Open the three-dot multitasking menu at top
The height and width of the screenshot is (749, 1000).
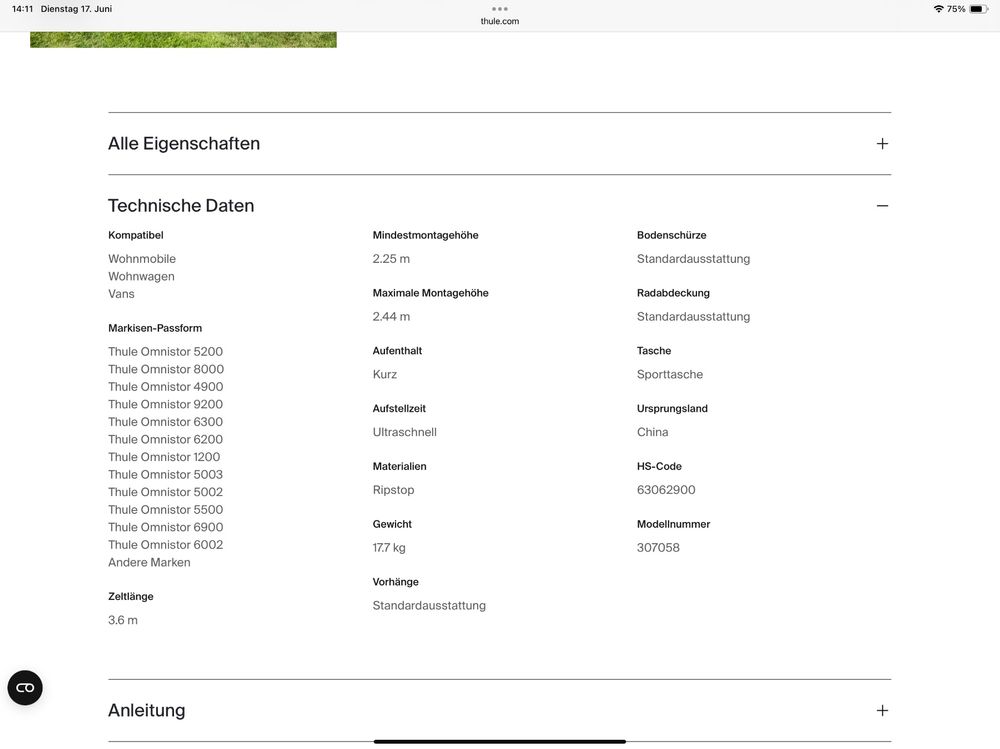[500, 9]
